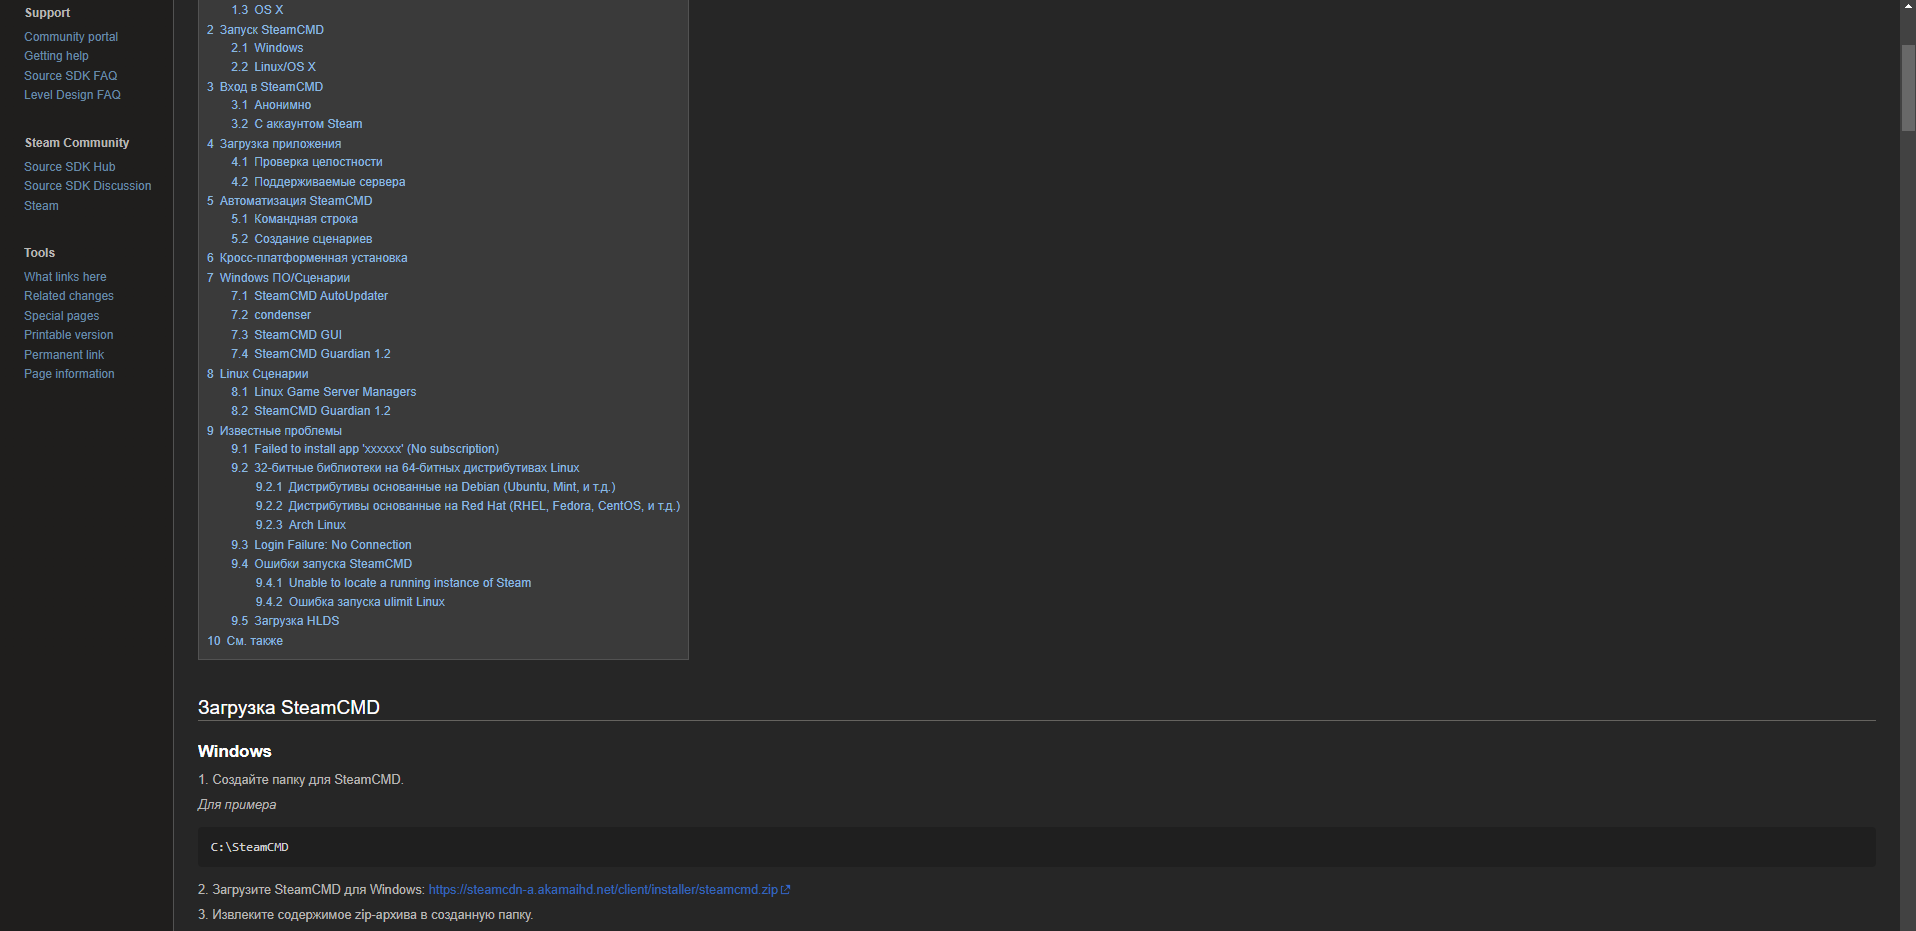Open 4.2 Поддерживаемые сервера
The image size is (1916, 931).
(x=318, y=182)
